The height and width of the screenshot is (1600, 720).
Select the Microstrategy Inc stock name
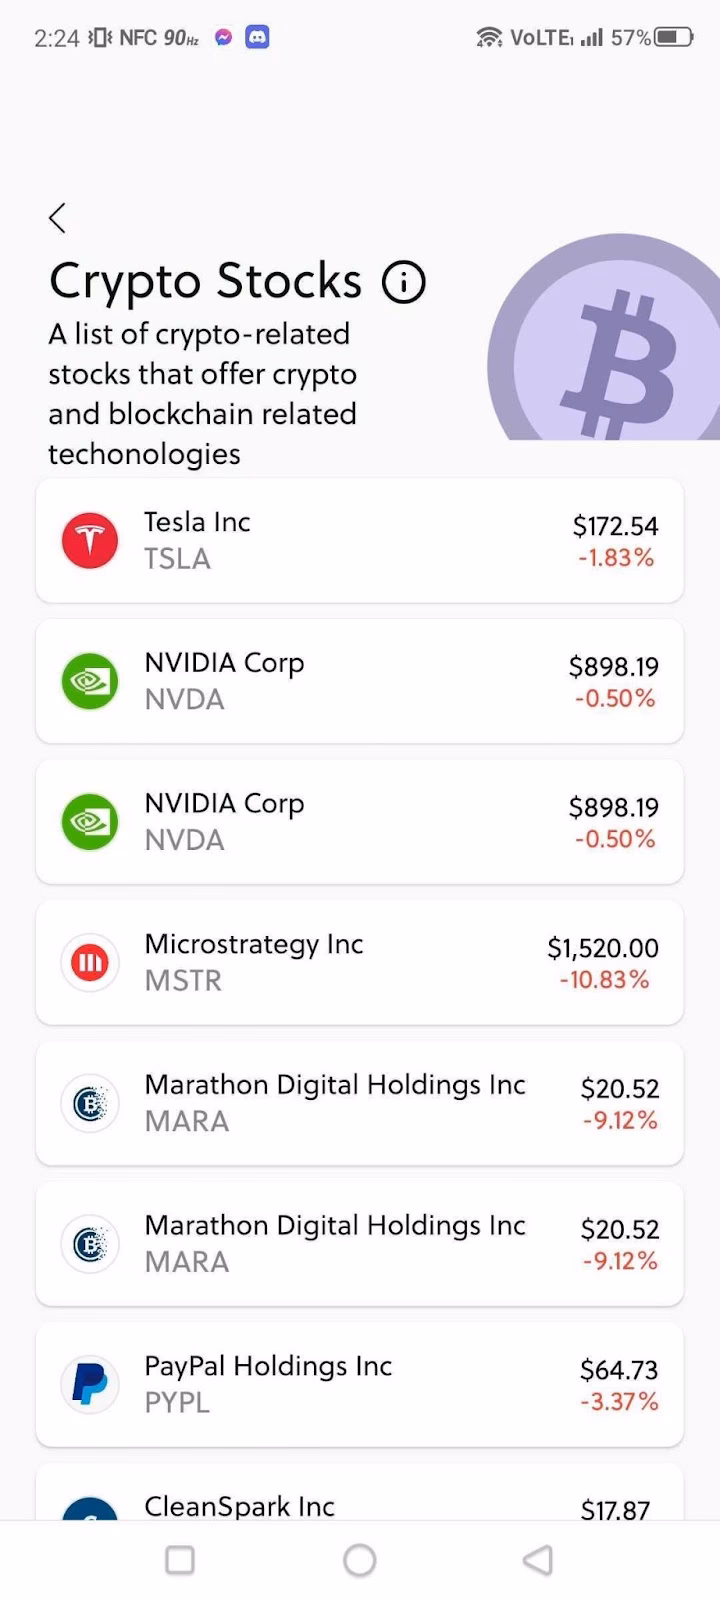tap(254, 944)
